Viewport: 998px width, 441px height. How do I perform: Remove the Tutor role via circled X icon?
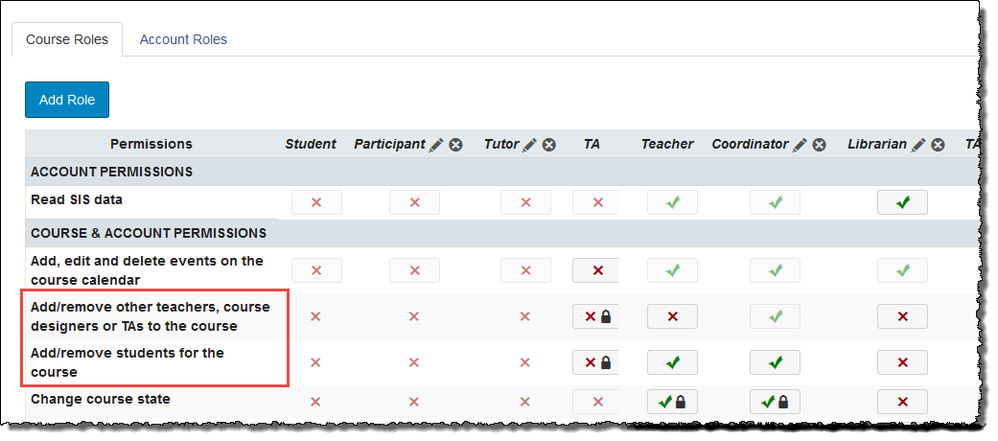pos(549,145)
